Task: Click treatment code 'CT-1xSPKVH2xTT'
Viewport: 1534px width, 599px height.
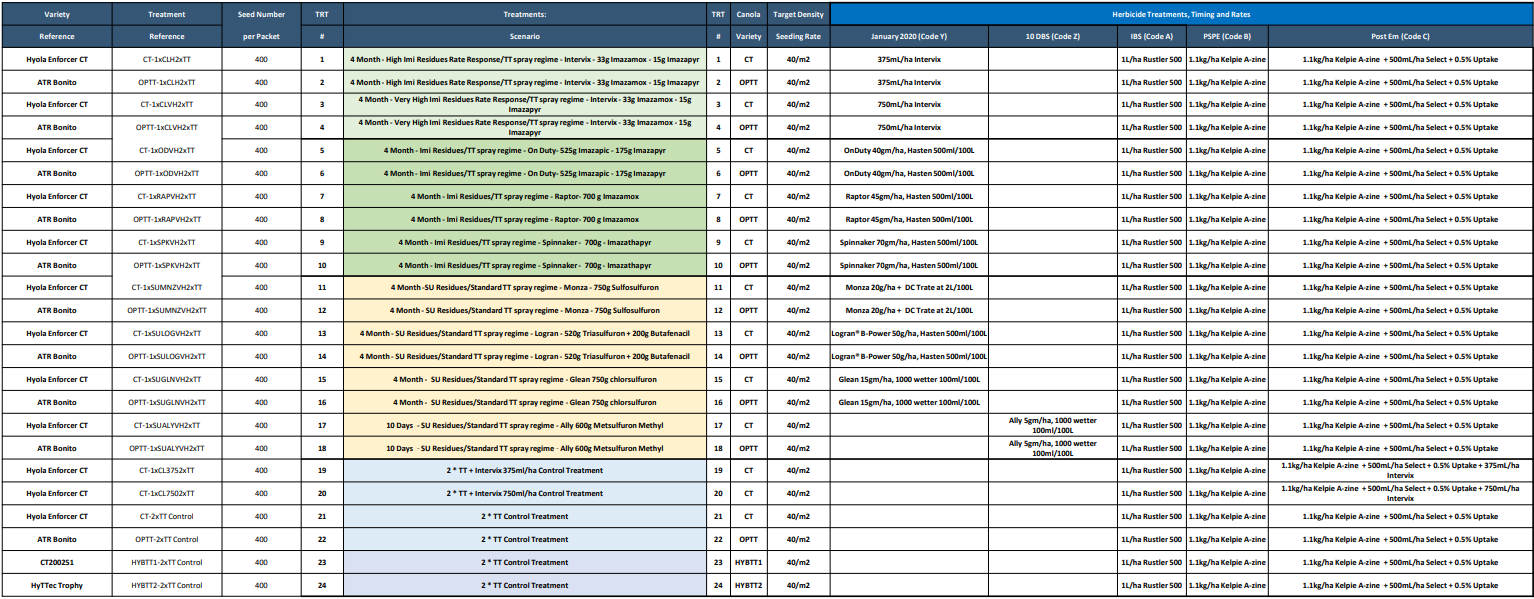Action: (x=167, y=242)
